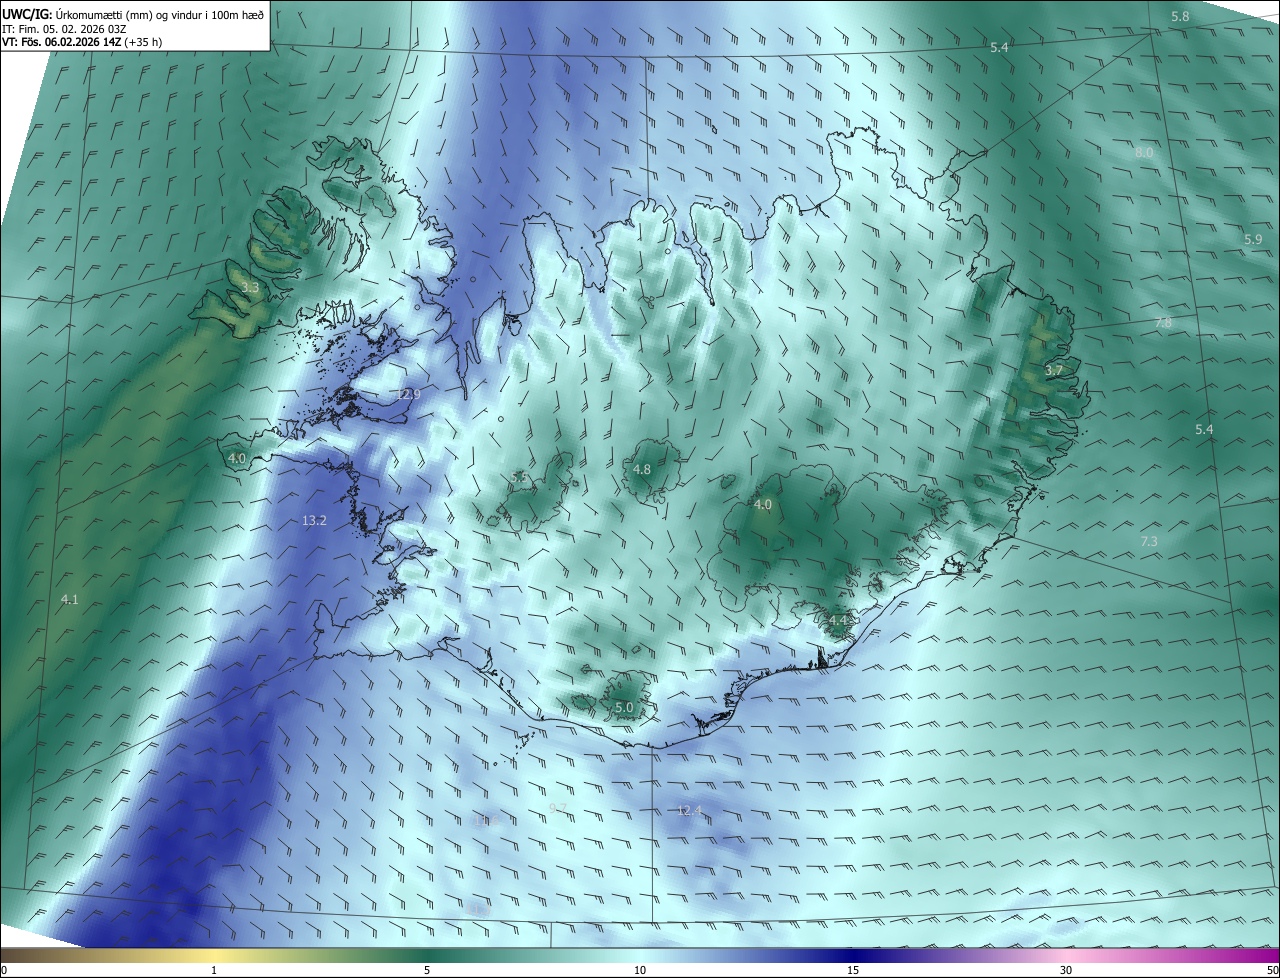Click the colorbar tick labeled 50
The width and height of the screenshot is (1280, 978).
pyautogui.click(x=1272, y=970)
